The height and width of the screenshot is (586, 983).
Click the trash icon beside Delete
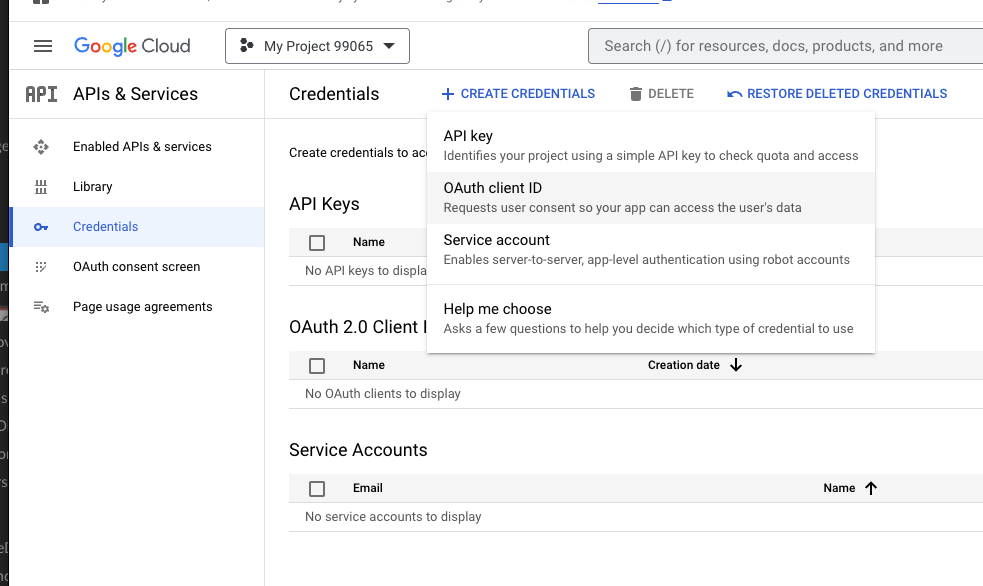636,94
